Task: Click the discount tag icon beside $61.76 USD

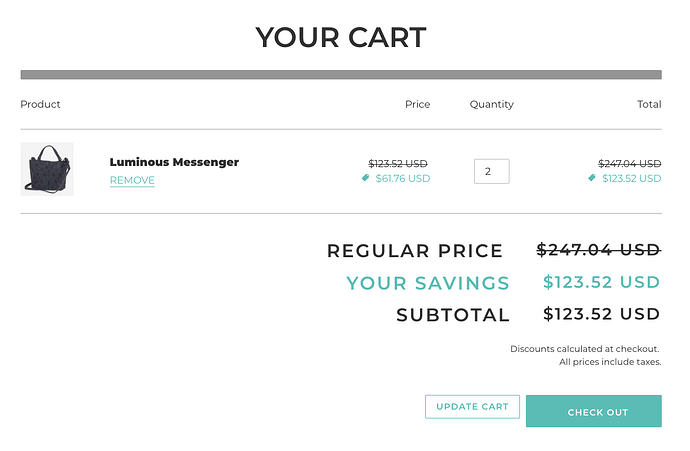Action: pyautogui.click(x=366, y=178)
